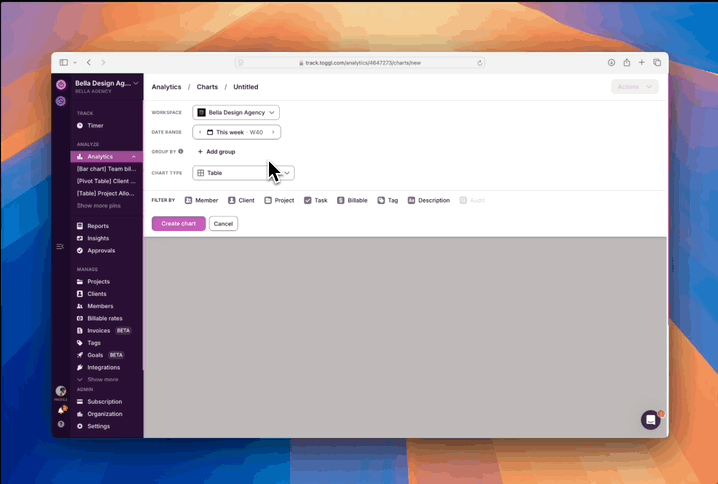This screenshot has height=484, width=718.
Task: Expand the Chart Type Table dropdown
Action: click(243, 173)
